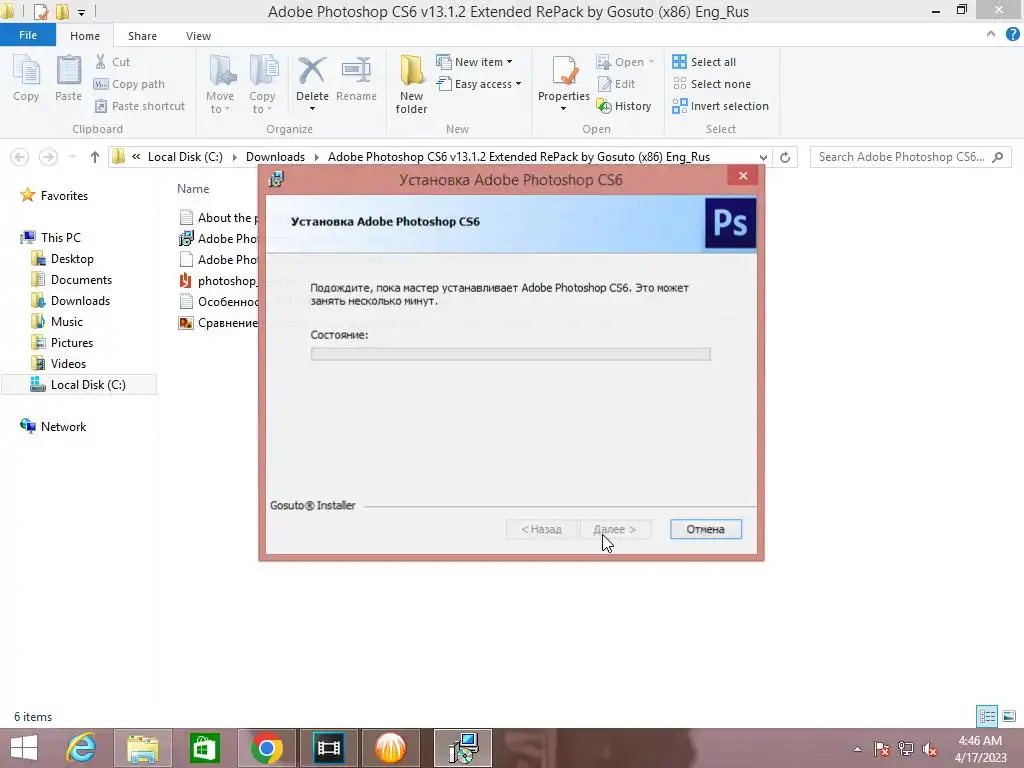Image resolution: width=1024 pixels, height=768 pixels.
Task: Open the File tab
Action: pyautogui.click(x=28, y=35)
